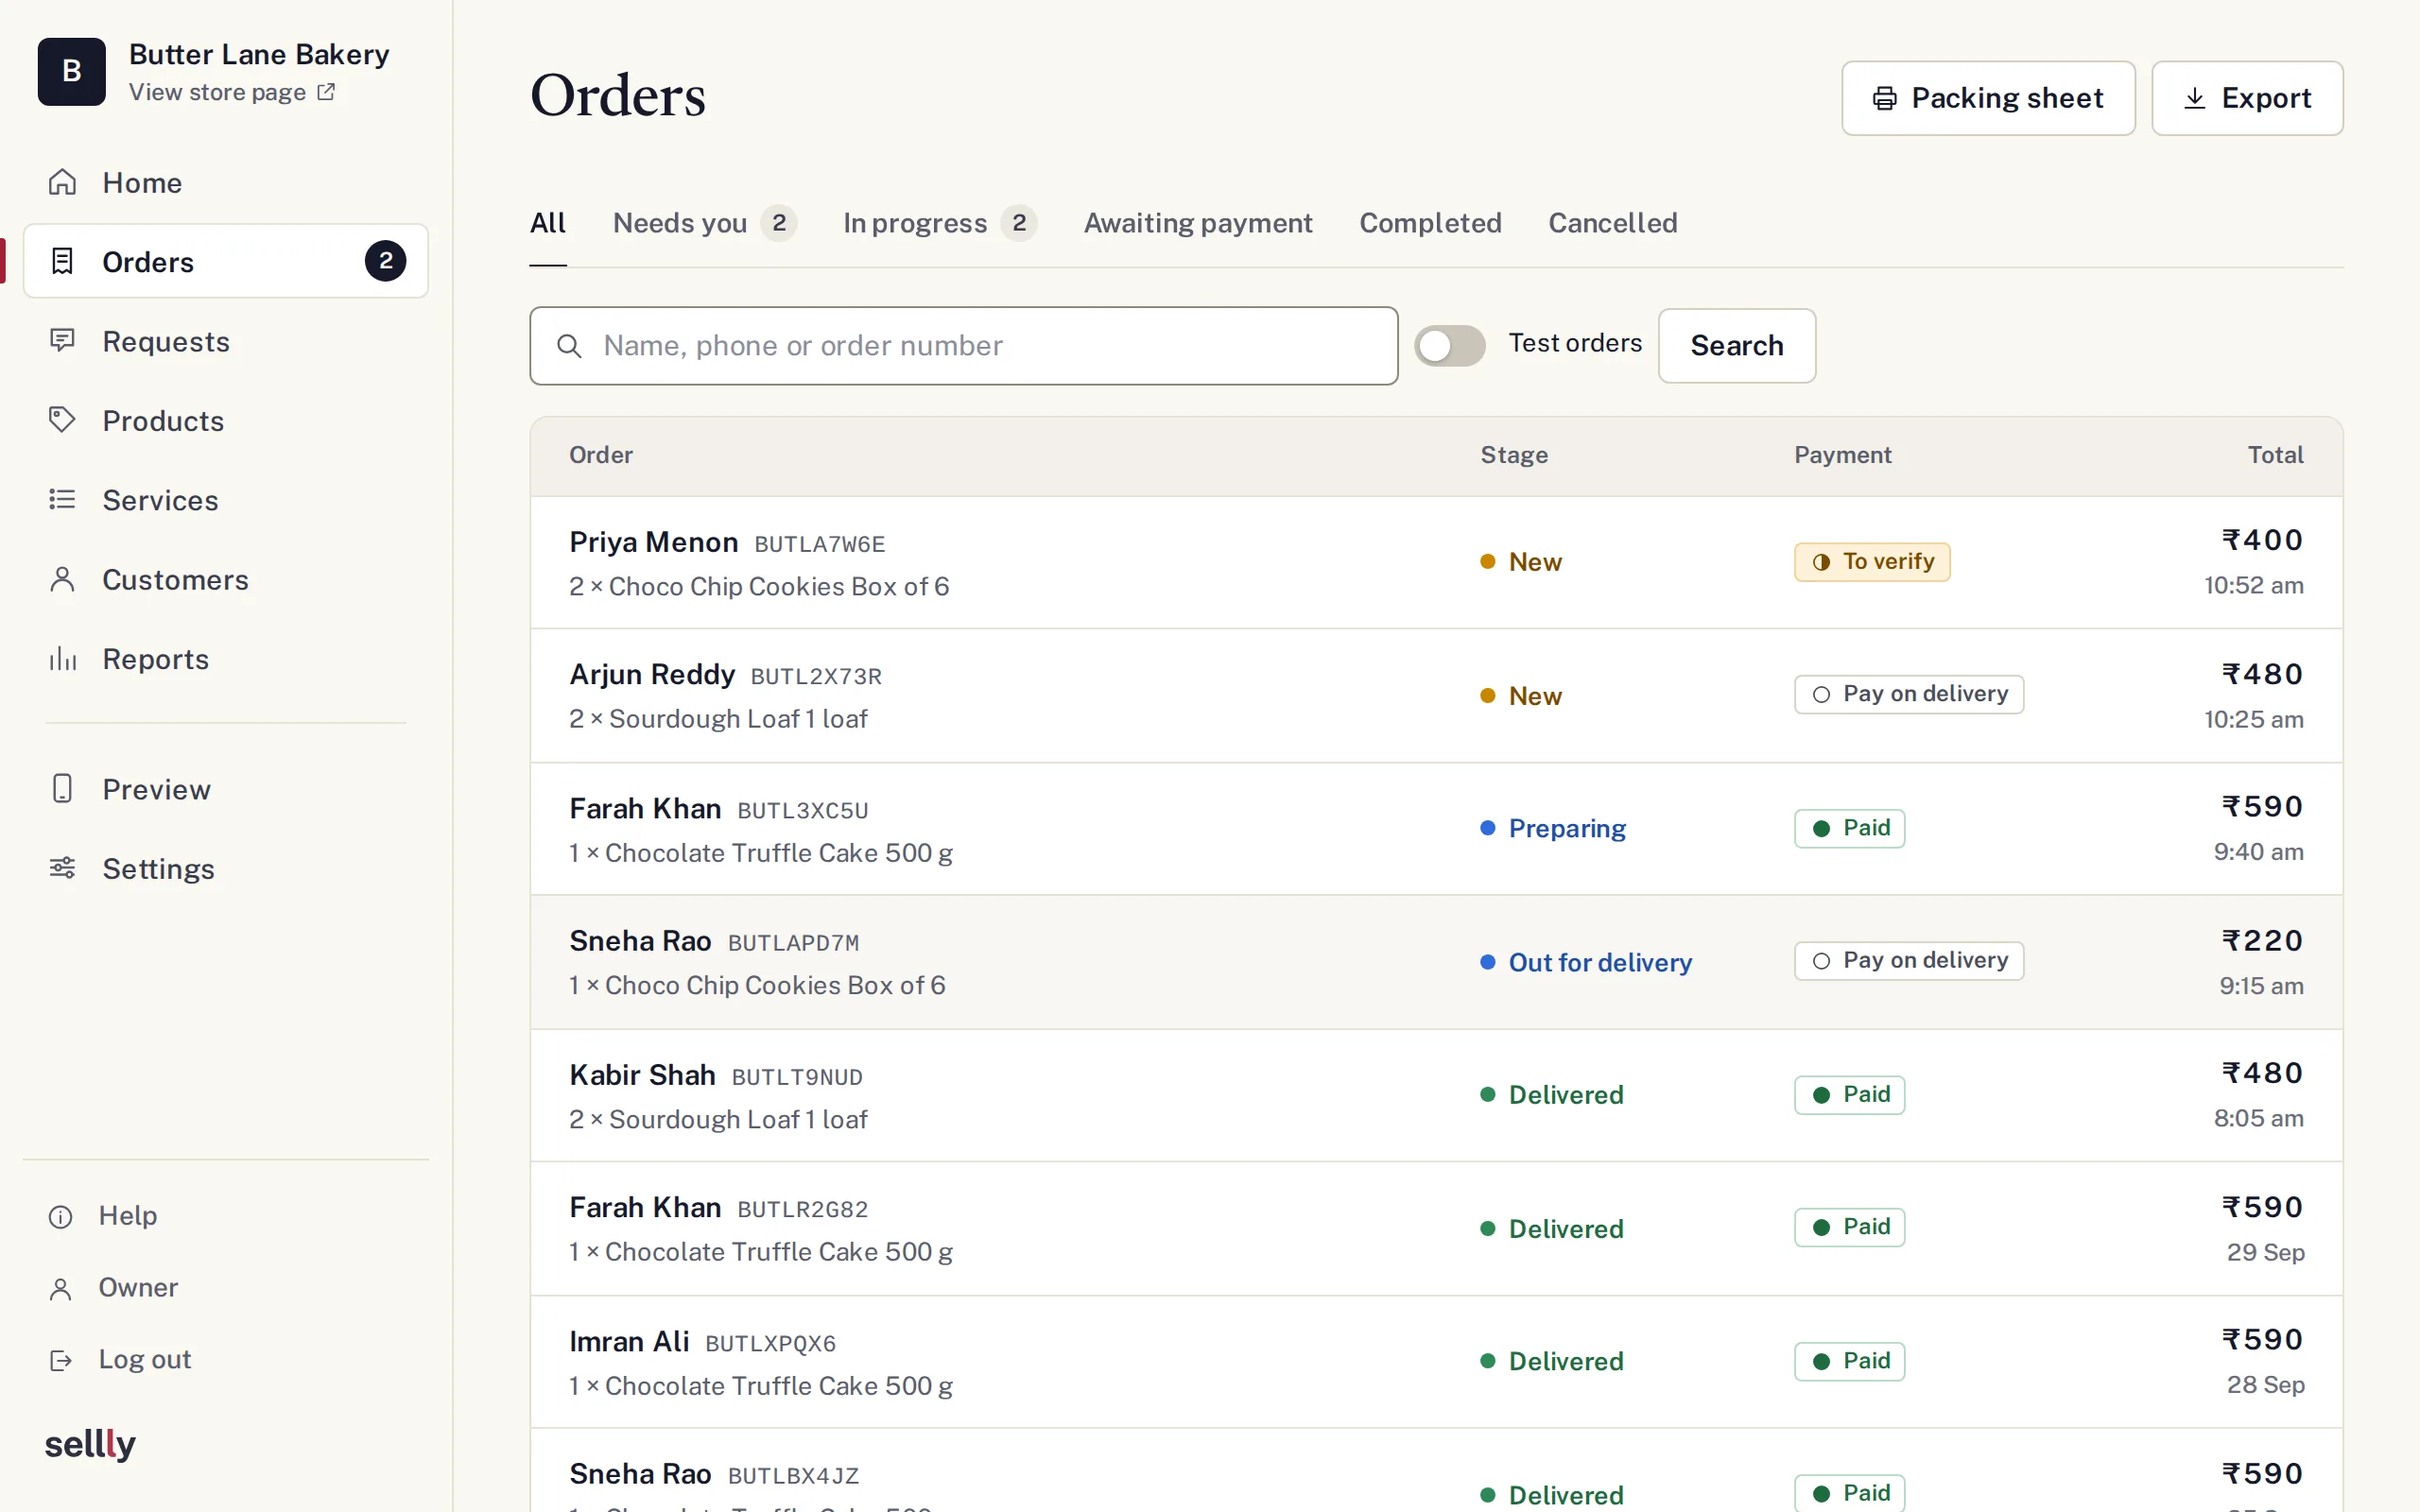Open the In progress tab

coord(939,223)
